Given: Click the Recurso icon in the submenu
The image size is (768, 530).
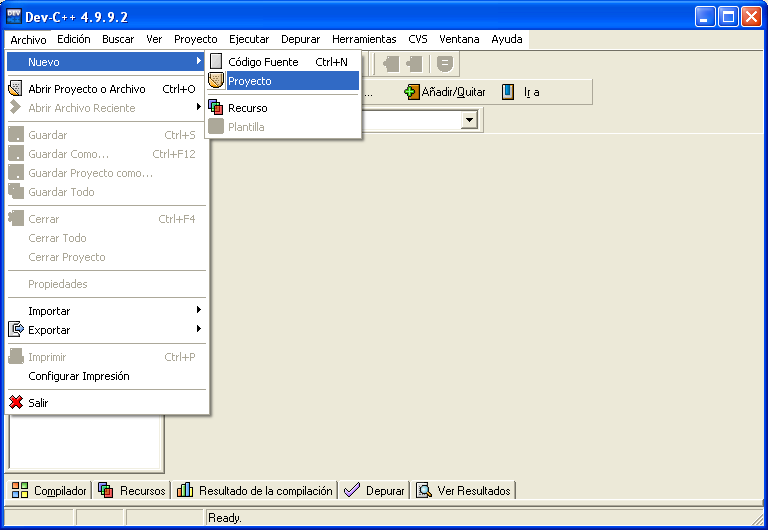Looking at the screenshot, I should pos(216,107).
